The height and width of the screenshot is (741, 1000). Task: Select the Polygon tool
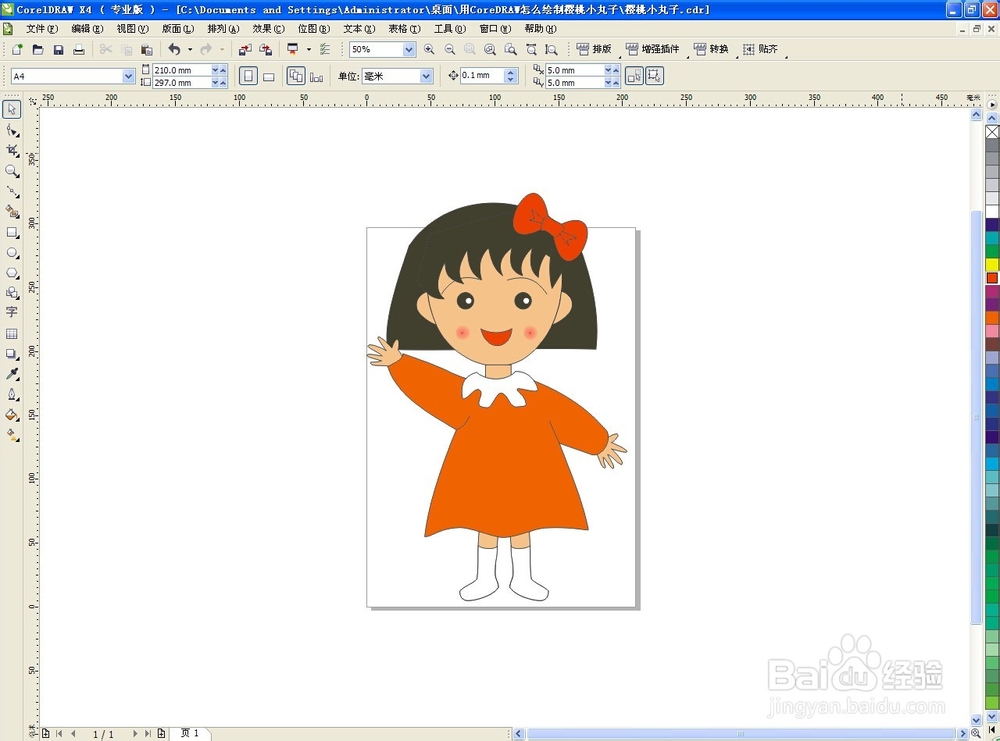click(11, 273)
